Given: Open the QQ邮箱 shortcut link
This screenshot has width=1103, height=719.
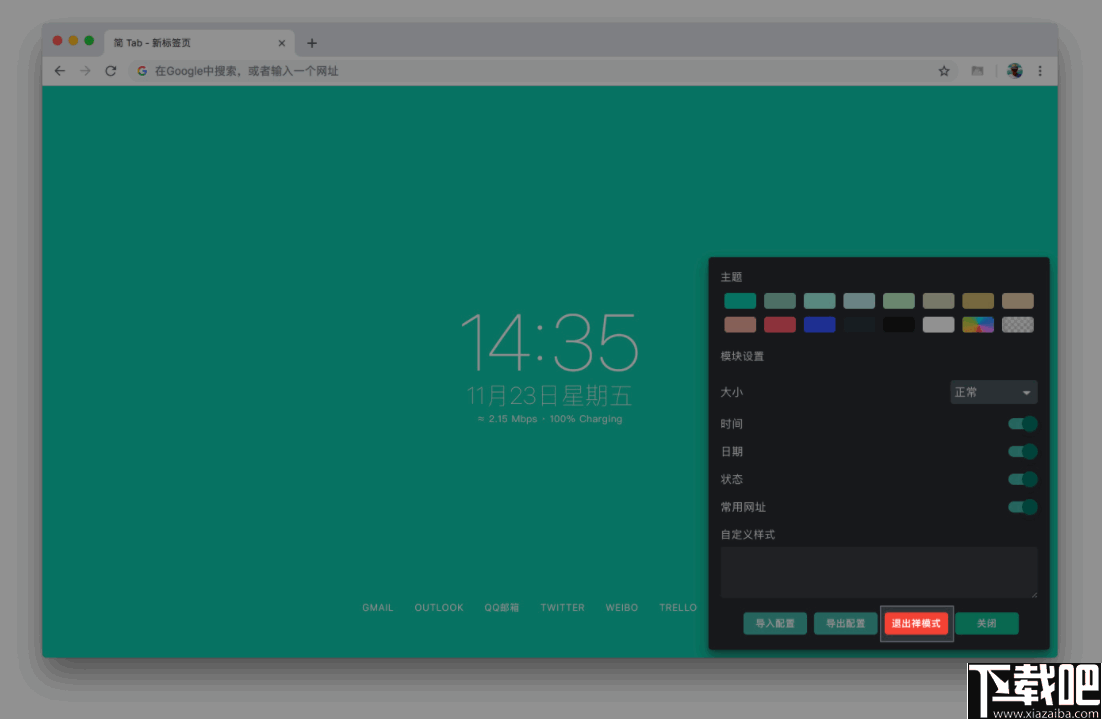Looking at the screenshot, I should pos(502,607).
